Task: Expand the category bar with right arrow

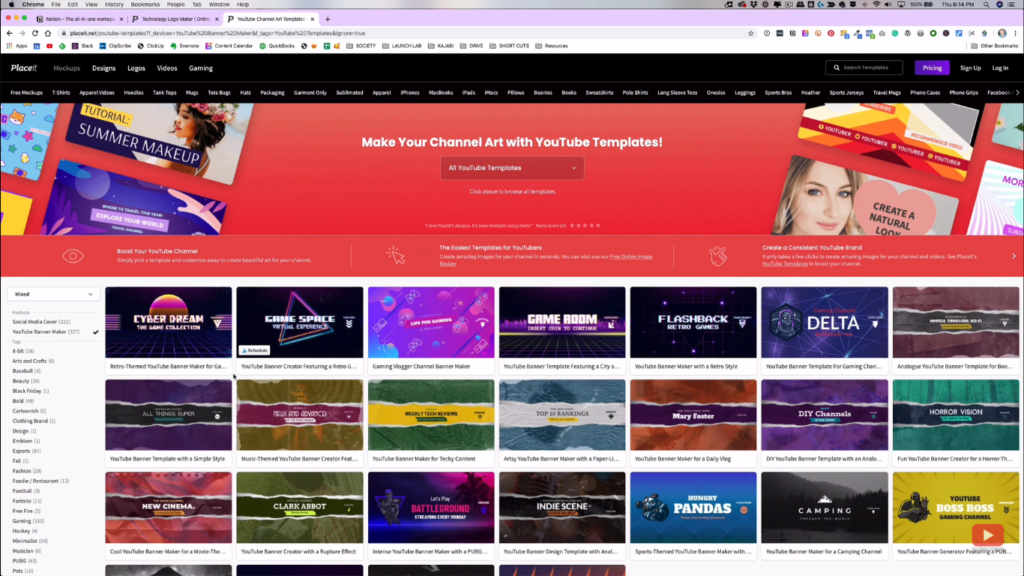Action: tap(1017, 93)
